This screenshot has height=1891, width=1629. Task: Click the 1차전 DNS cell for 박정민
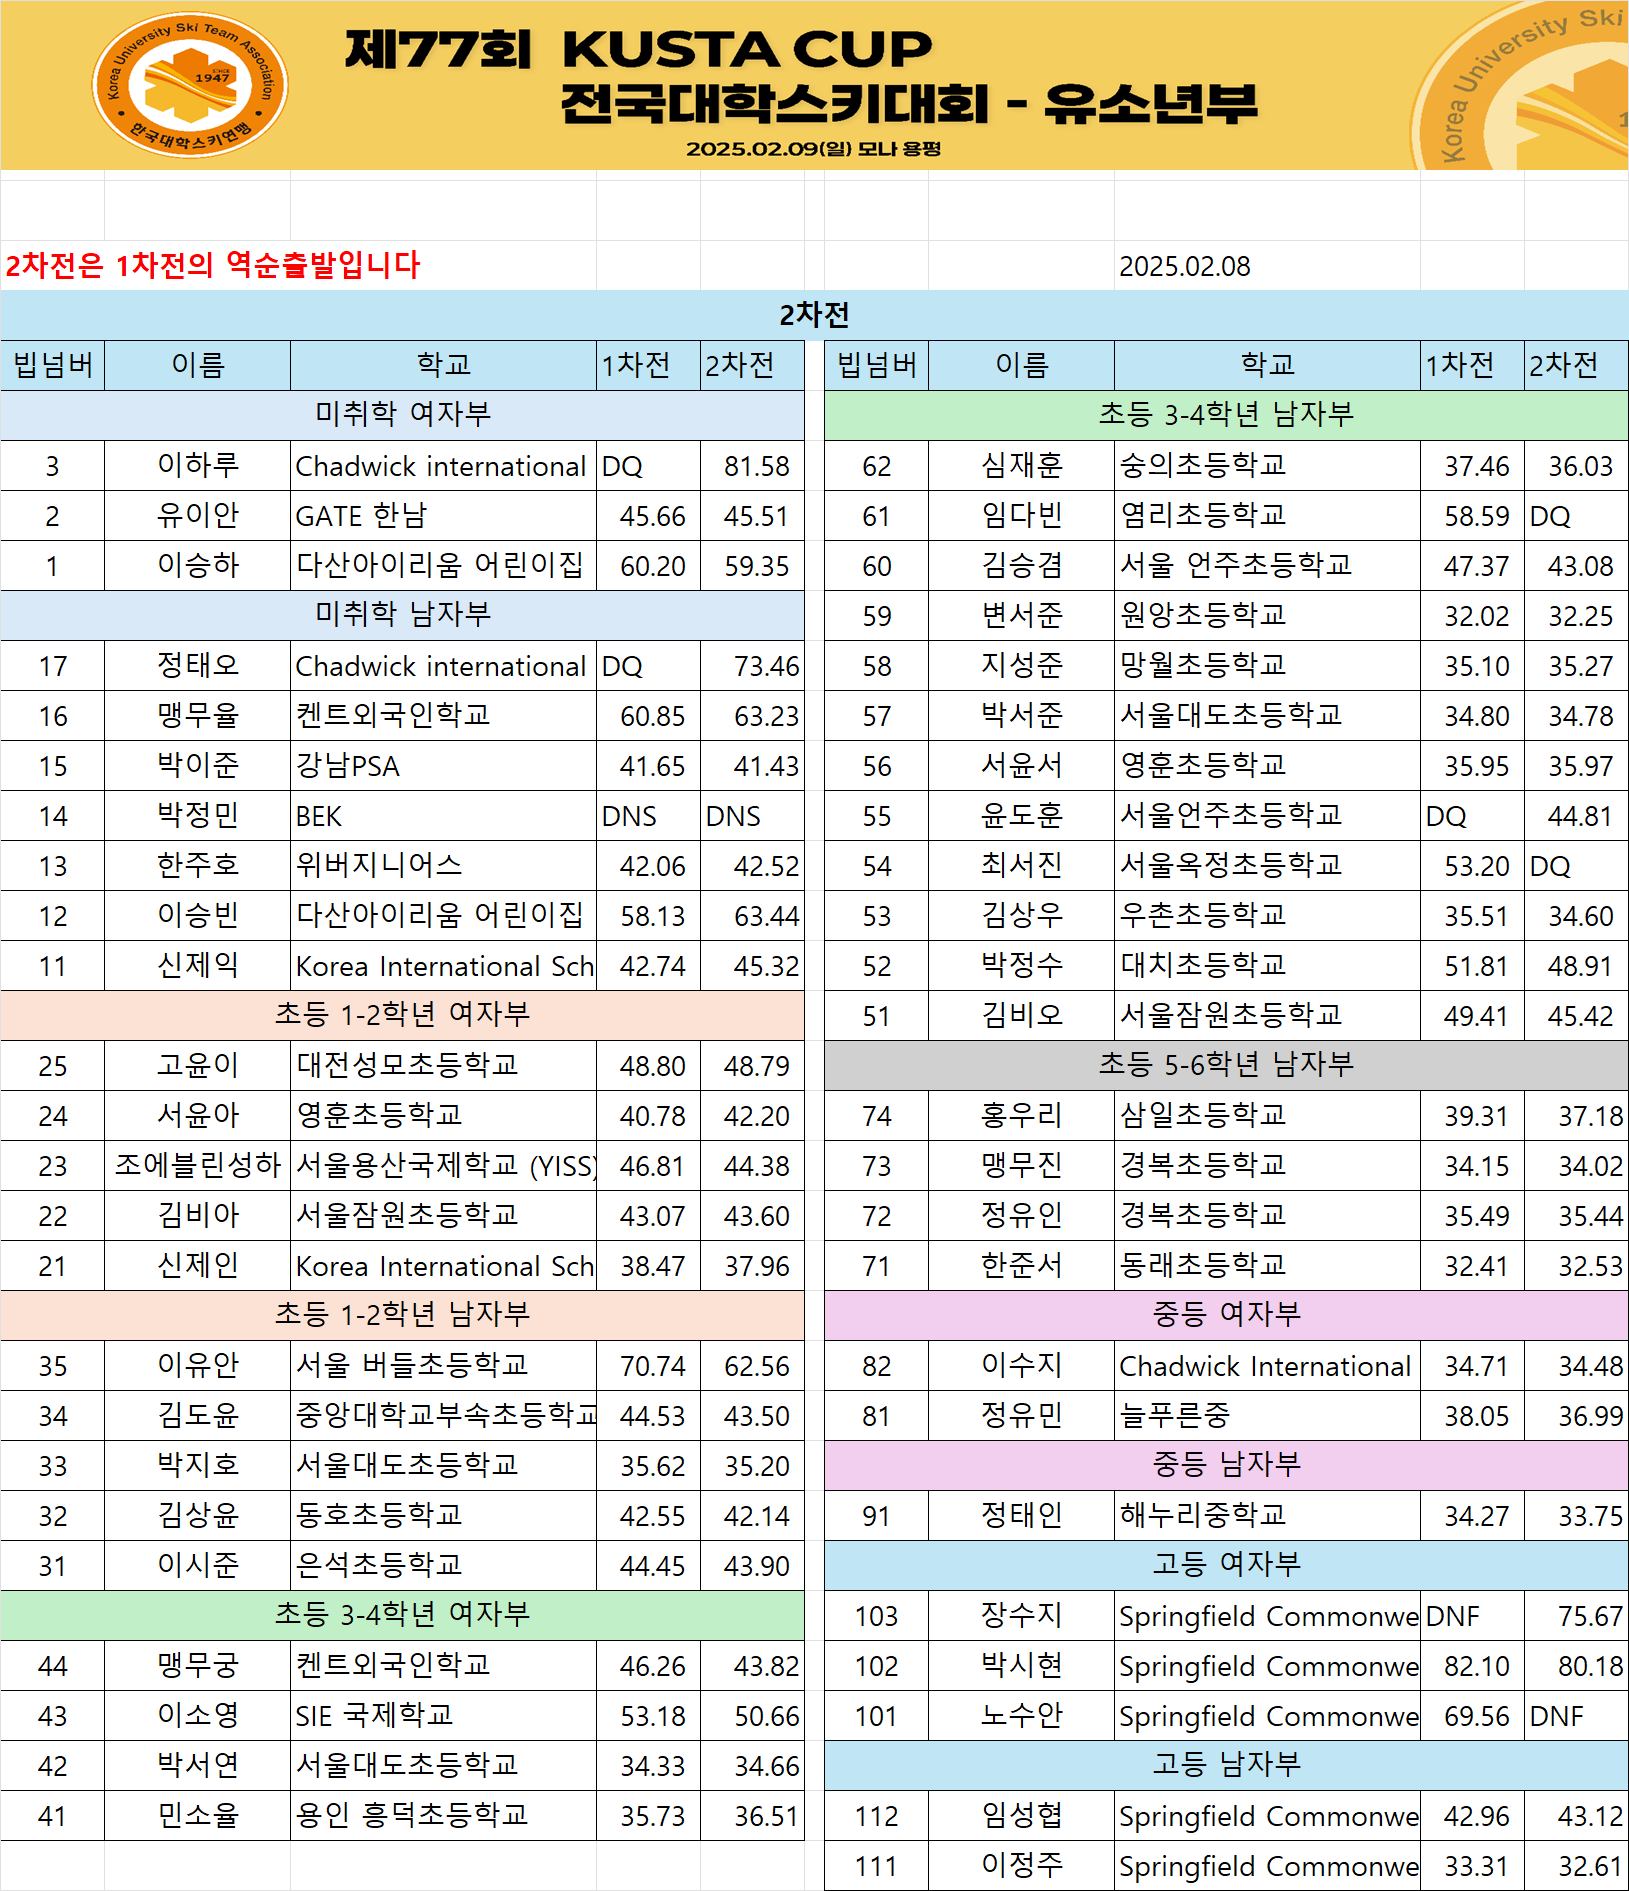(648, 815)
